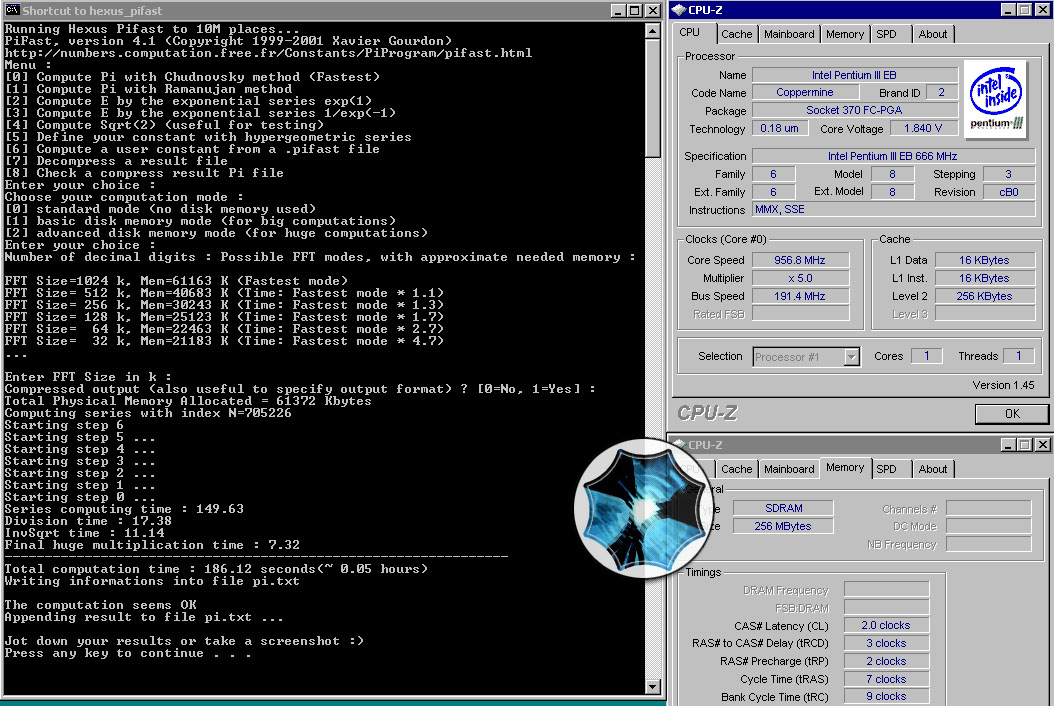Open the About tab in top CPU-Z window
The height and width of the screenshot is (706, 1054).
pos(933,34)
